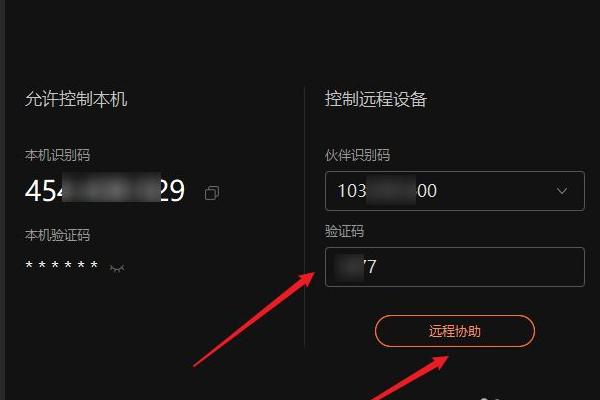Click into the 验证码 input box
The height and width of the screenshot is (400, 600).
(455, 267)
